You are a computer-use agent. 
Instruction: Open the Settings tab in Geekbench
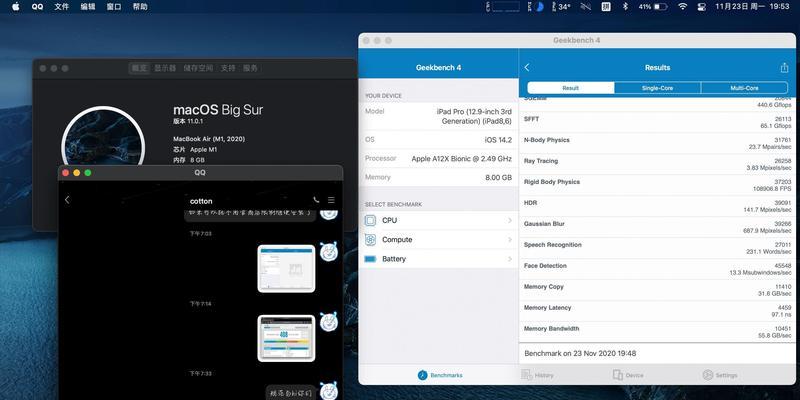(x=720, y=375)
